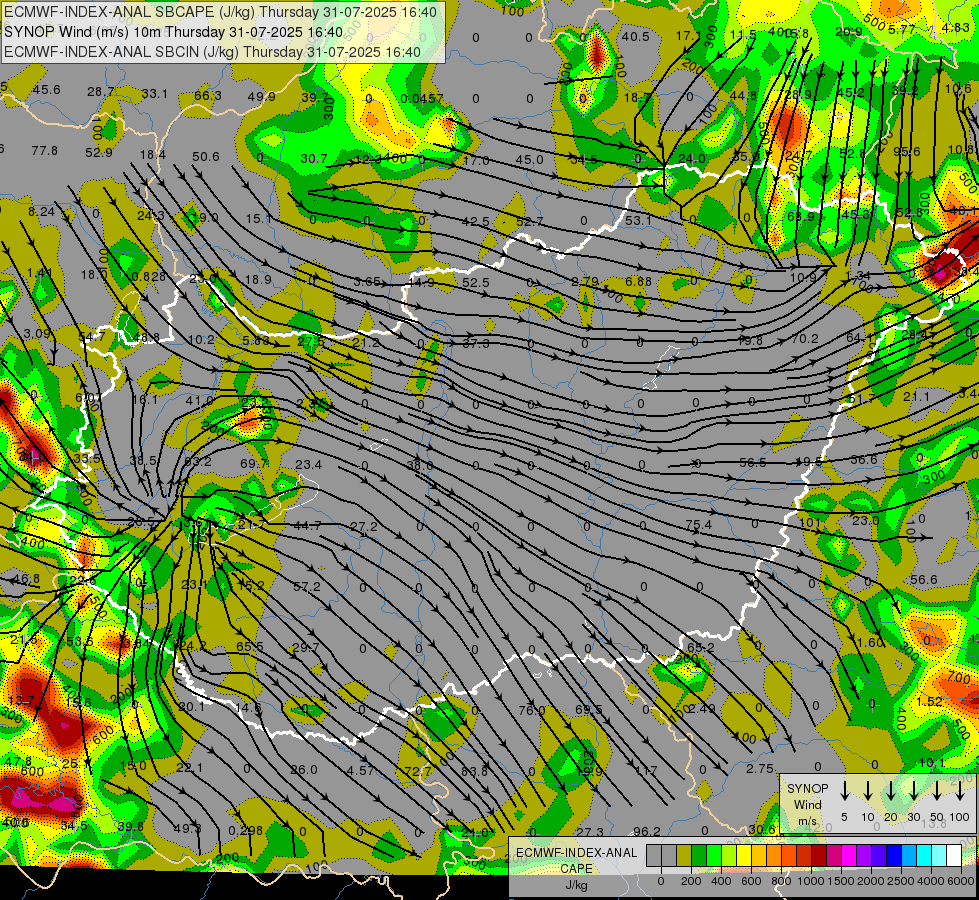
Task: Click the SYNOP Wind 10m title line
Action: click(174, 32)
